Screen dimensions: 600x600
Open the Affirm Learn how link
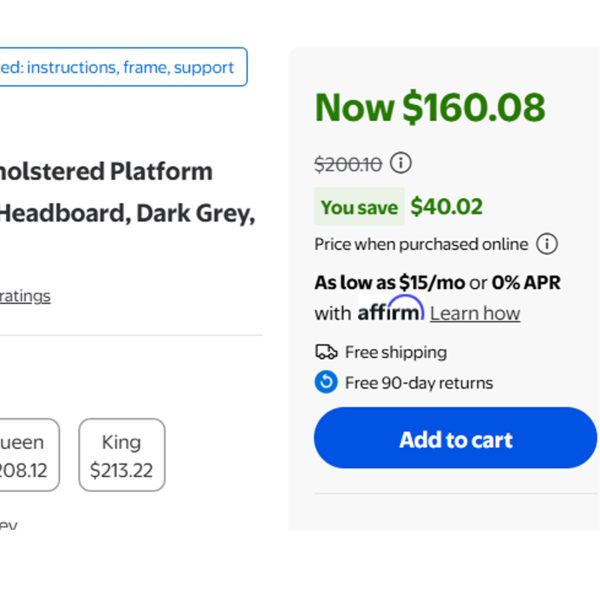(475, 313)
